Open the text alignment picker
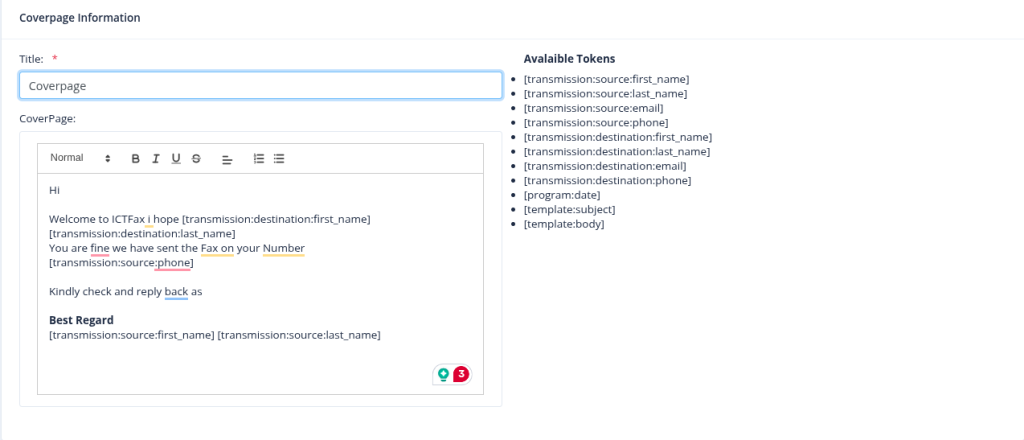The height and width of the screenshot is (440, 1024). pos(227,158)
